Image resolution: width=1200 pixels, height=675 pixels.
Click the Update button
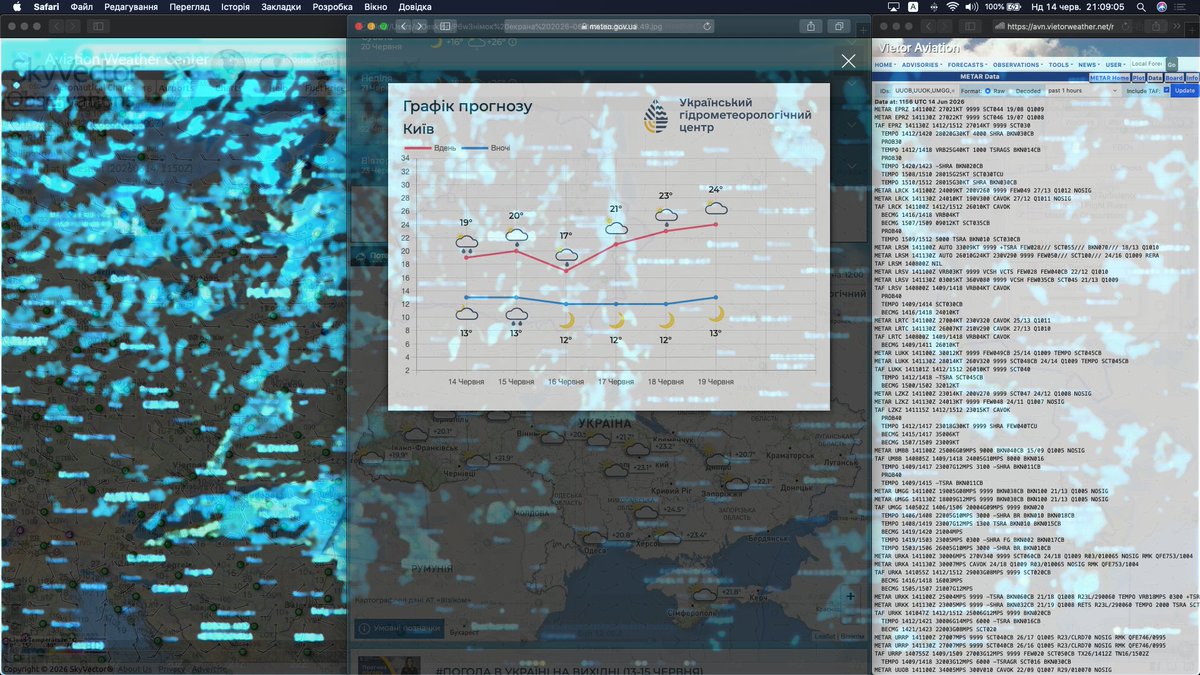[1185, 91]
